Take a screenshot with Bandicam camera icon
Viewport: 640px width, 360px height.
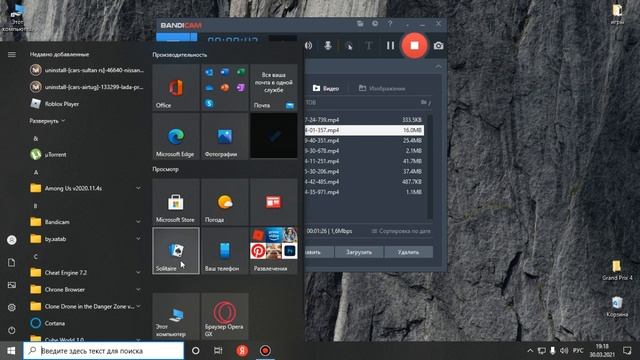point(438,46)
